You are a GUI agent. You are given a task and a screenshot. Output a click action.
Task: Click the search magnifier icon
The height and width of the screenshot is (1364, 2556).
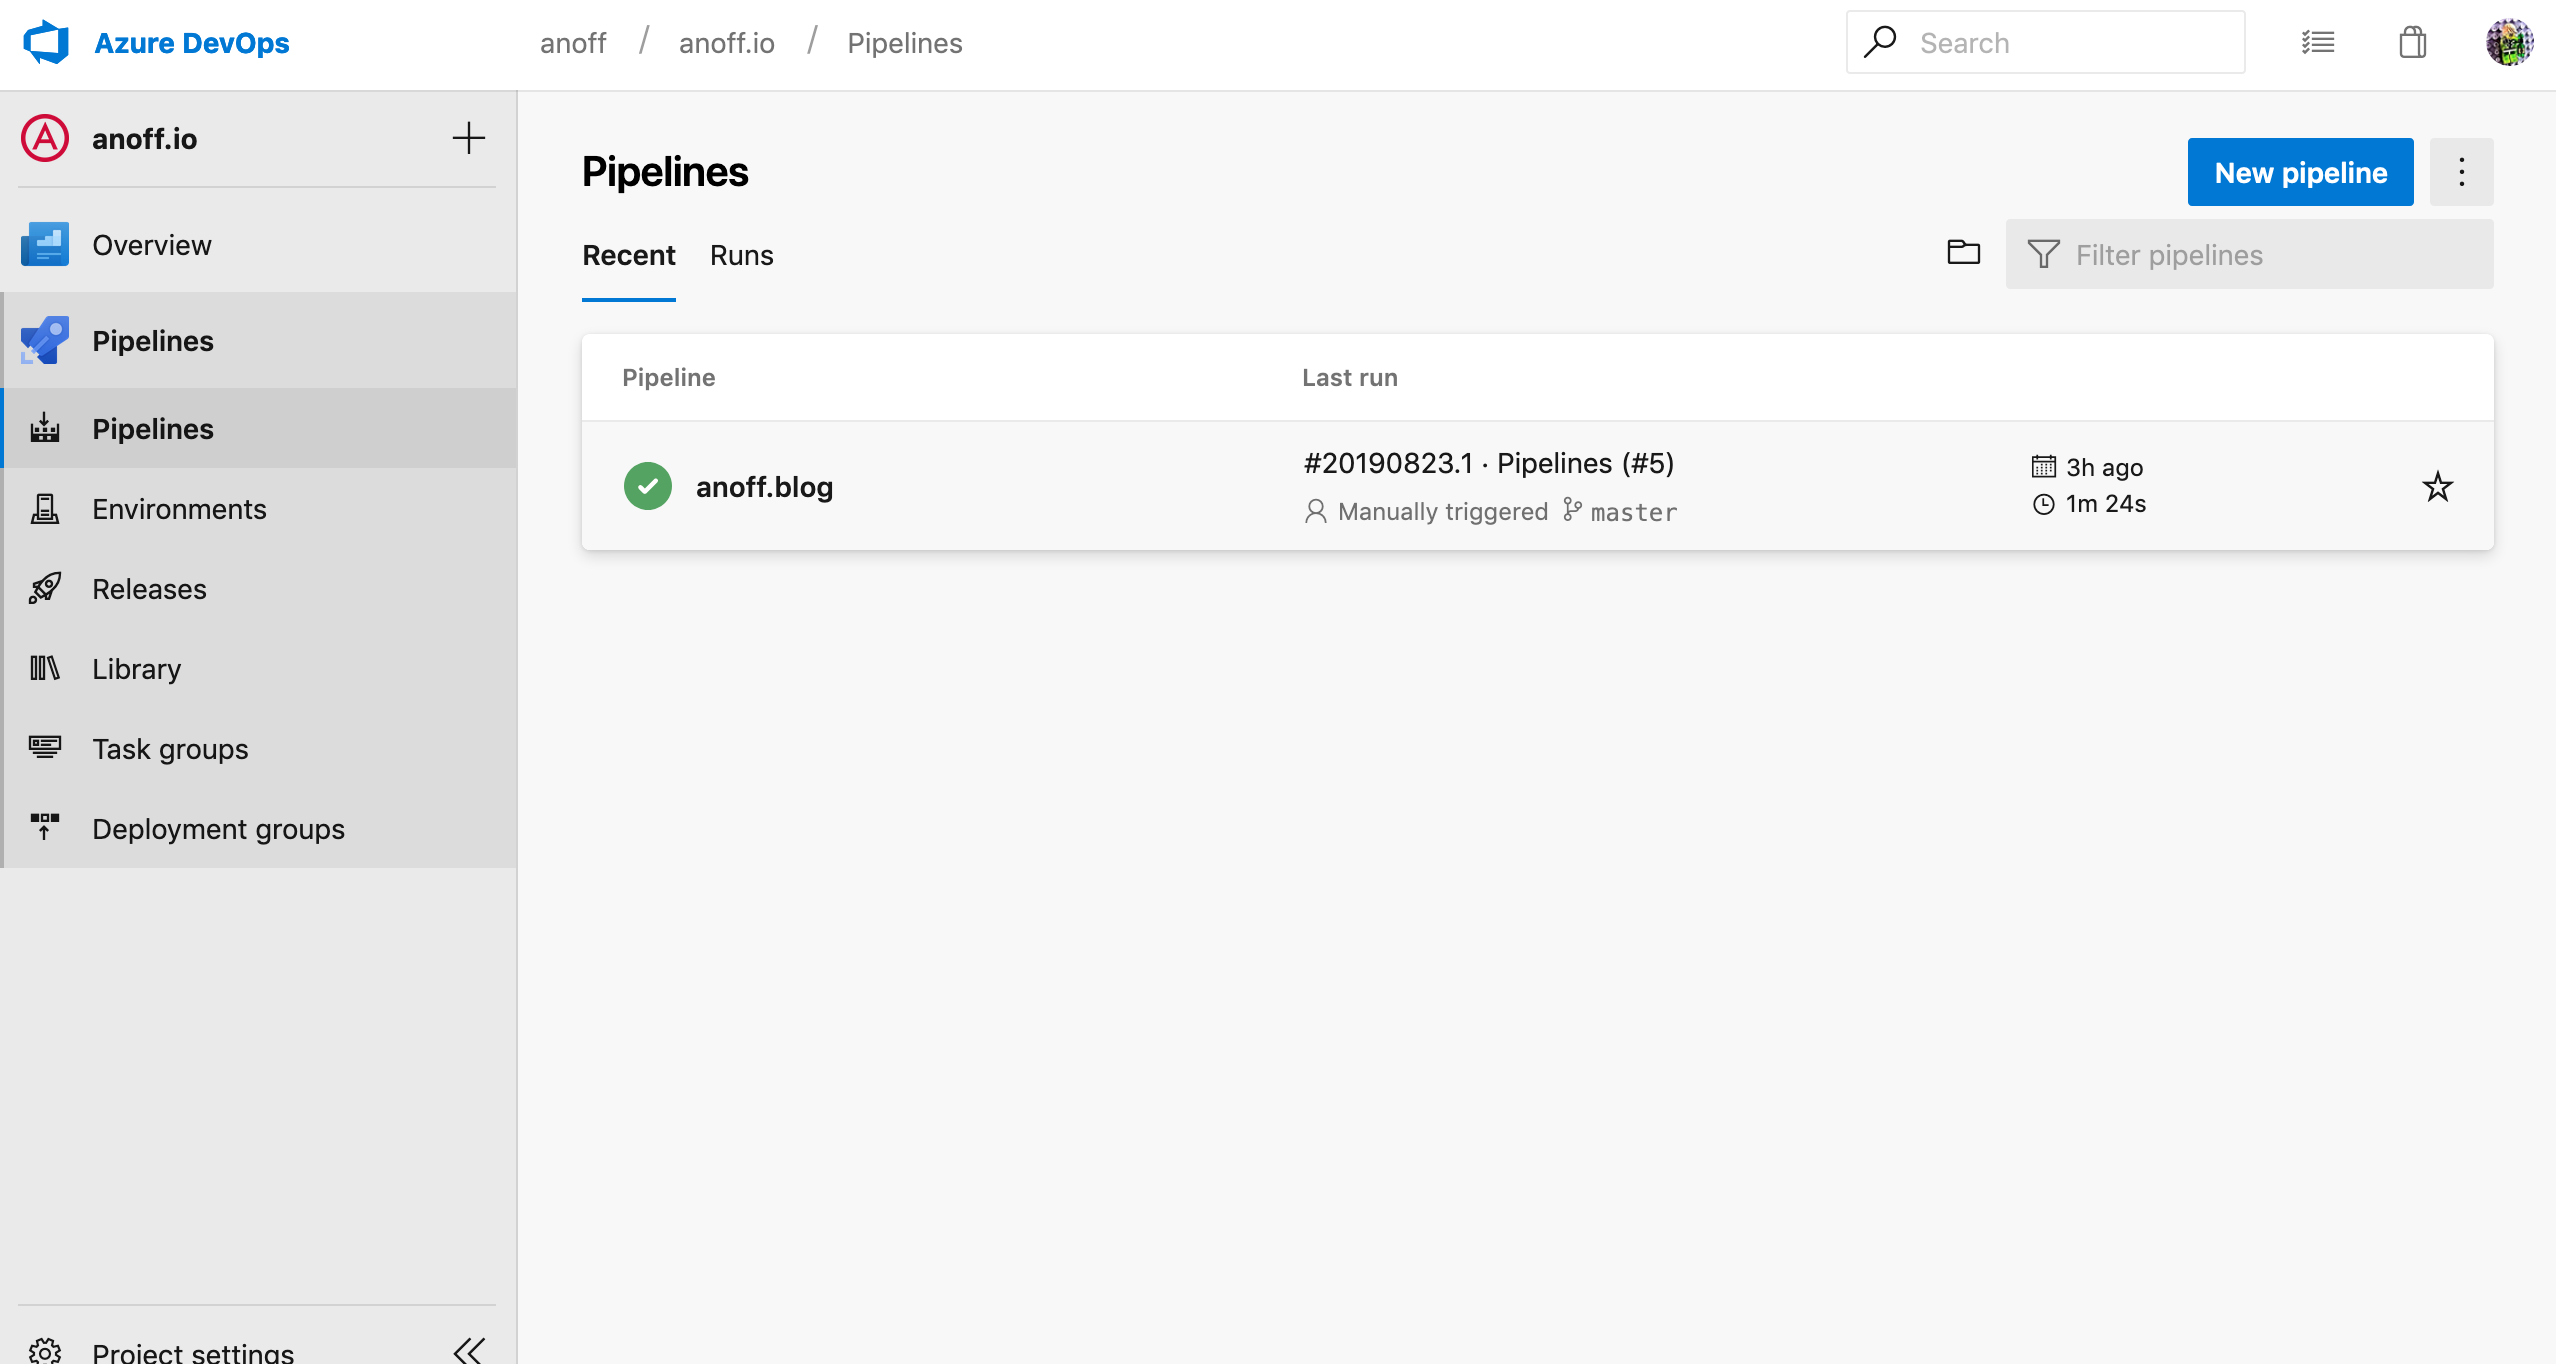click(1880, 42)
